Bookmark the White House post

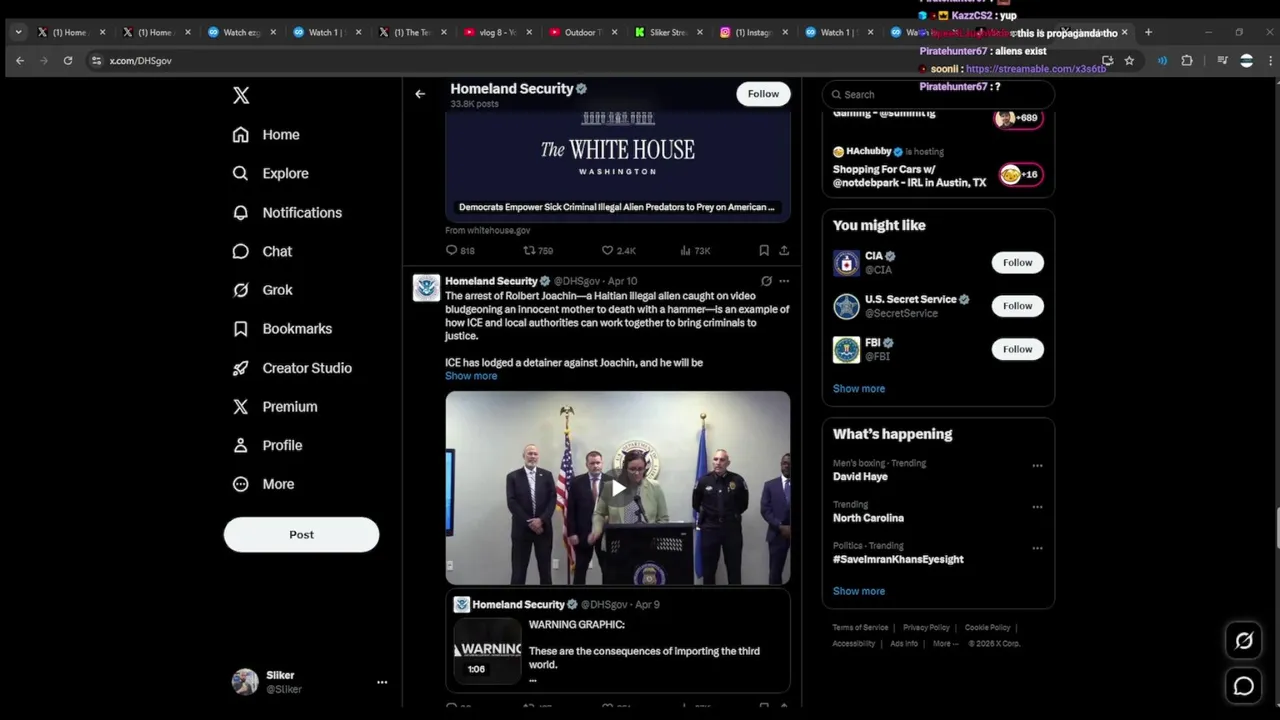[x=764, y=251]
